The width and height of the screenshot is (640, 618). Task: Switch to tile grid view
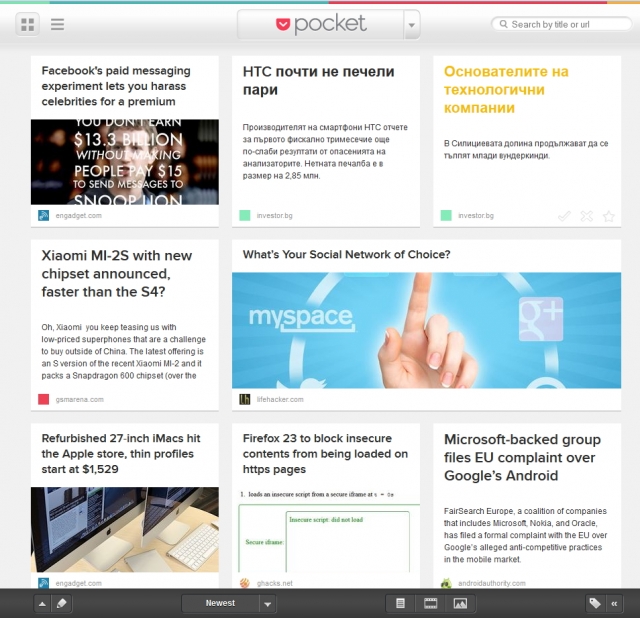[x=28, y=24]
